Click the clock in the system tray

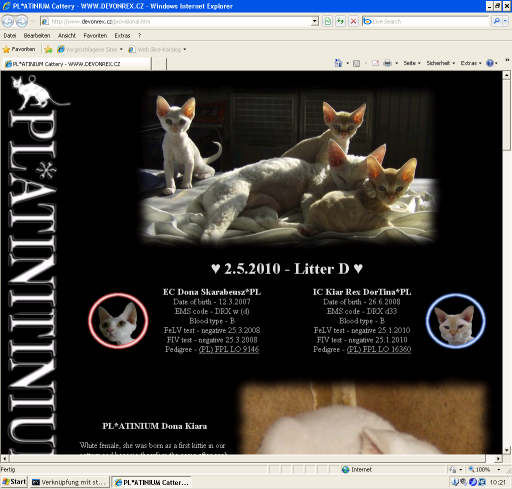pos(498,482)
